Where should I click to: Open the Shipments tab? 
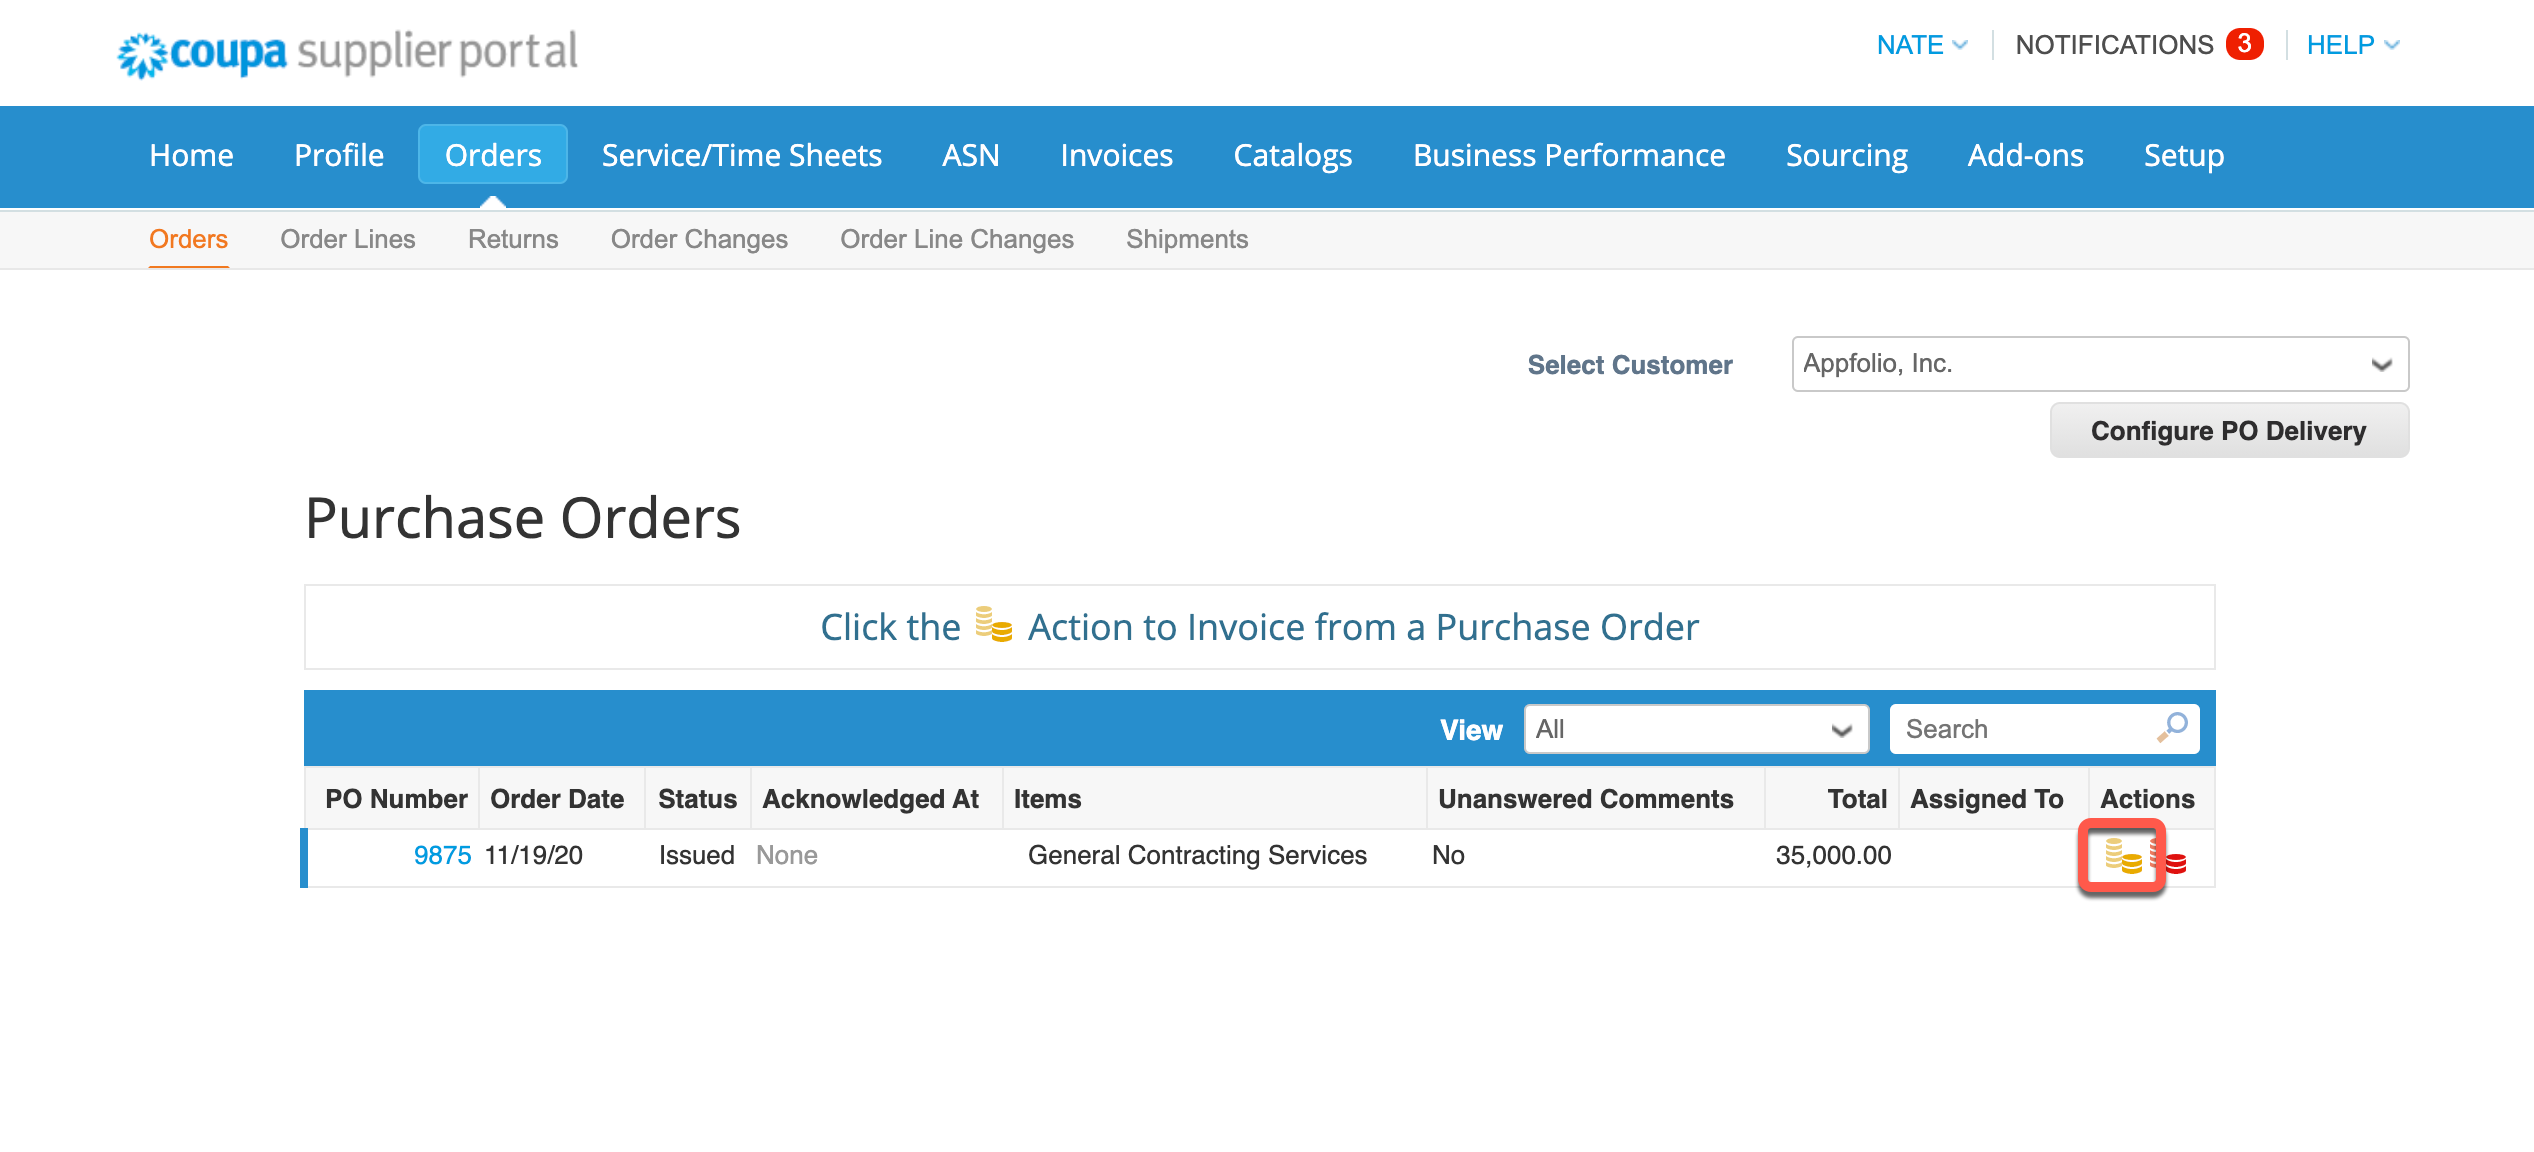[x=1186, y=239]
